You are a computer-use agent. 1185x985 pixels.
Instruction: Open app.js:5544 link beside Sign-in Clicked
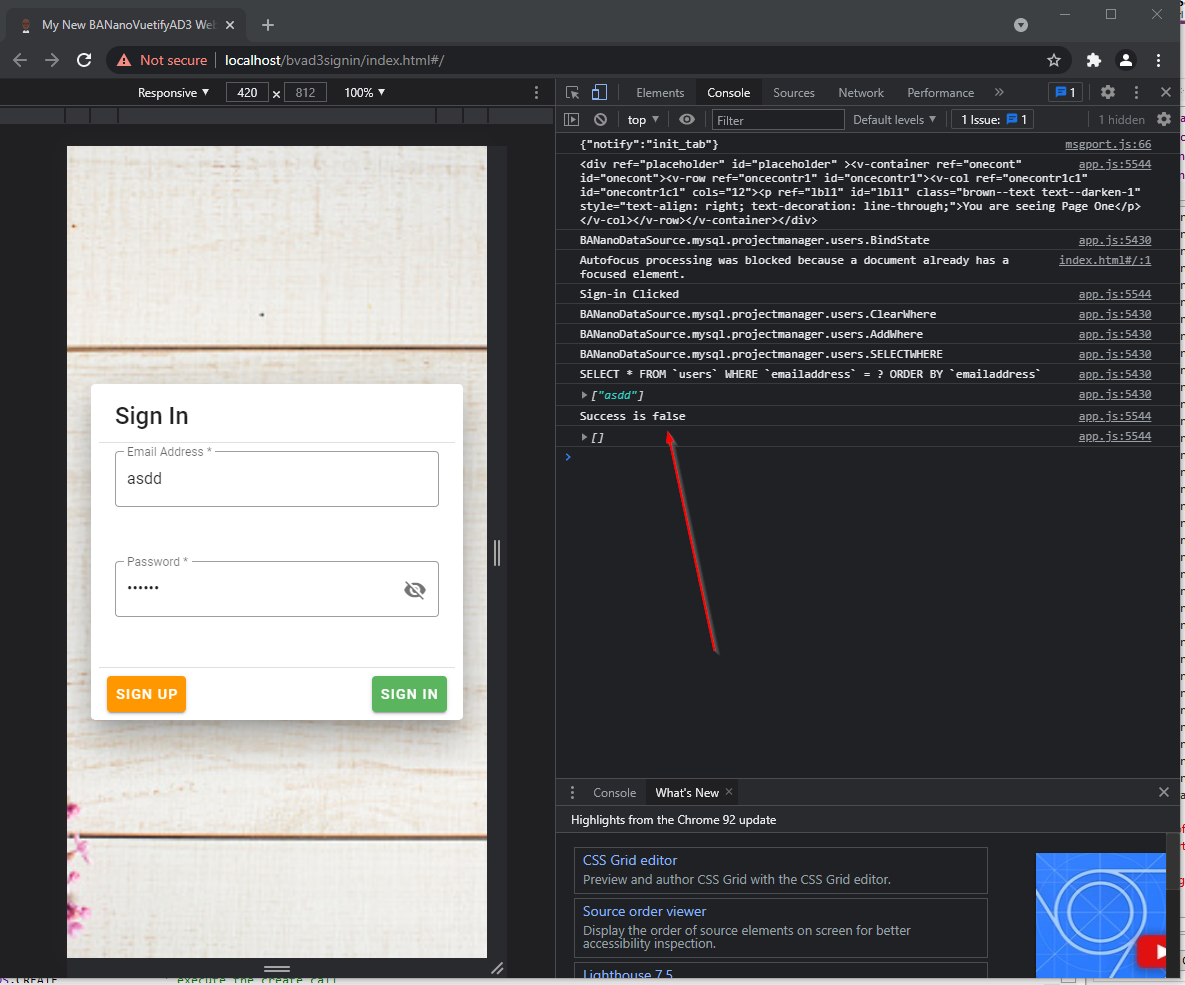[x=1115, y=294]
